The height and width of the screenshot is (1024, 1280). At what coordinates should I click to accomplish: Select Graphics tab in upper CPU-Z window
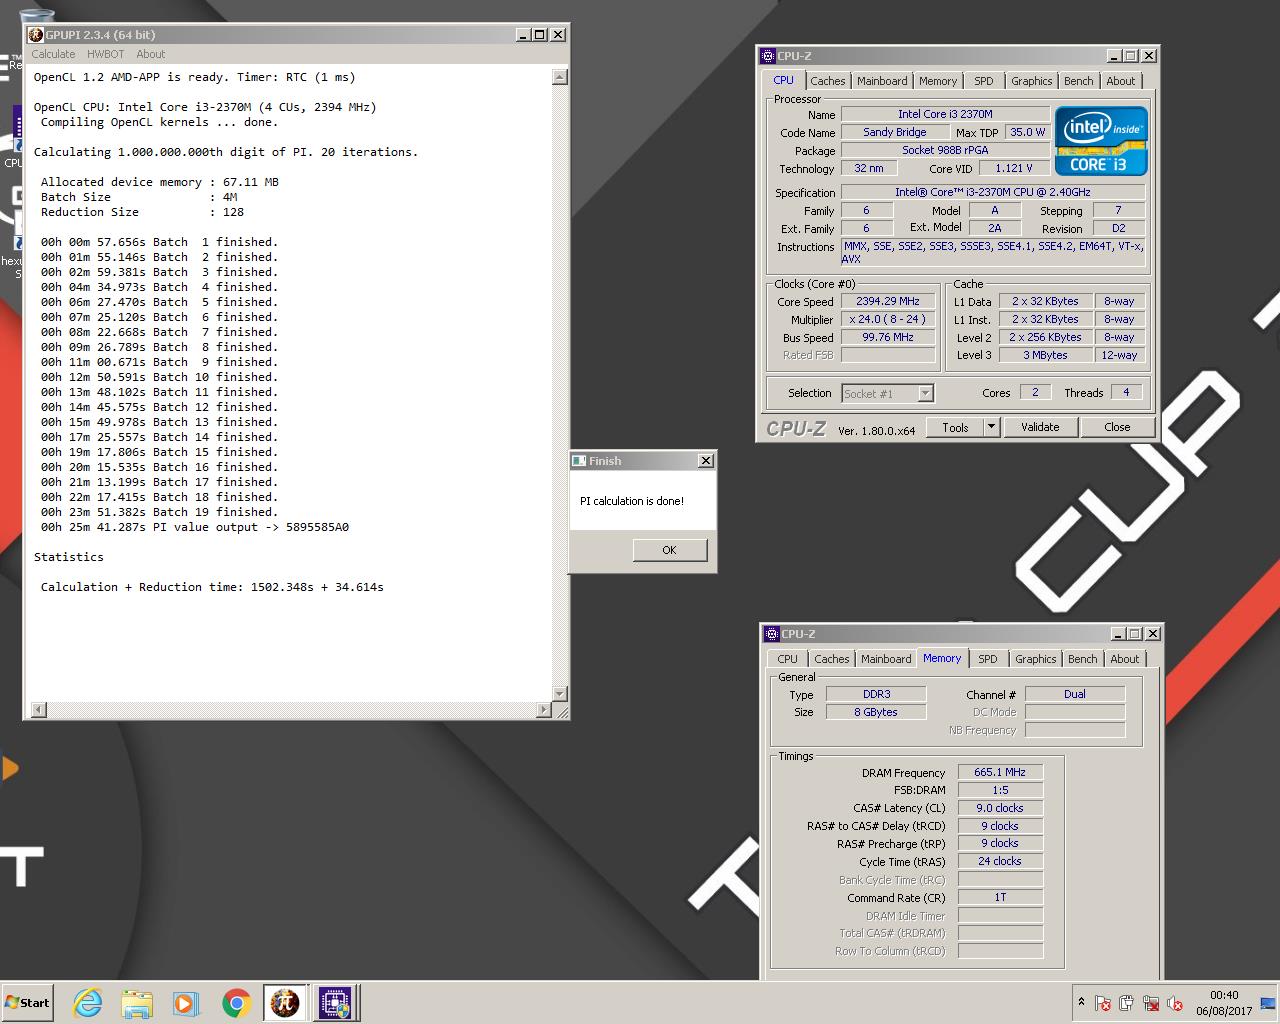point(1031,81)
